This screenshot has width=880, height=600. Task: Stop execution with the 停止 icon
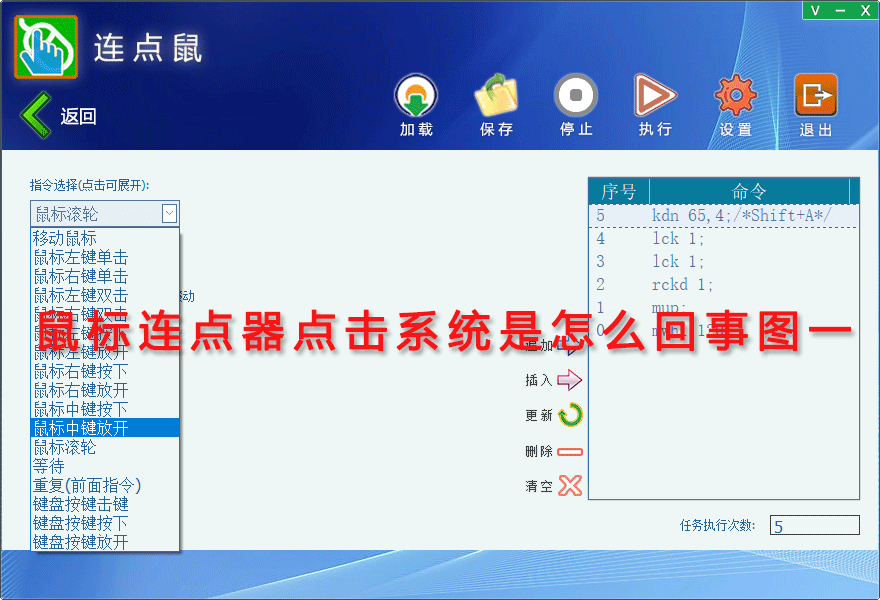[576, 95]
